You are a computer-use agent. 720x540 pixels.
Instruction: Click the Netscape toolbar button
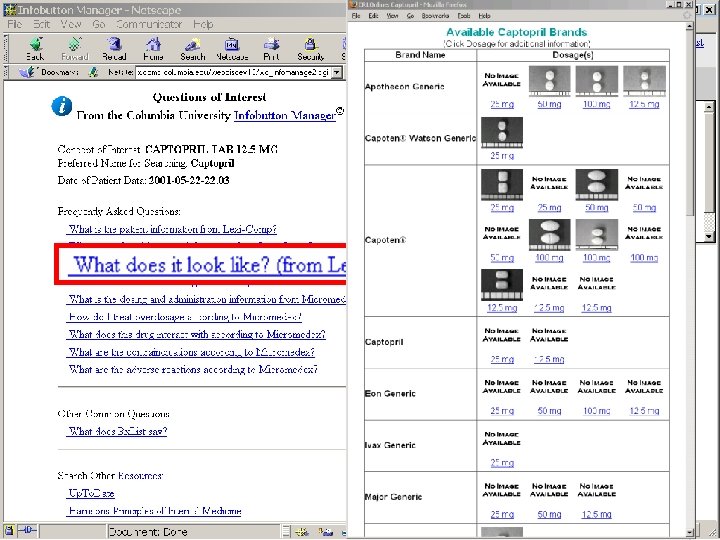(x=232, y=49)
